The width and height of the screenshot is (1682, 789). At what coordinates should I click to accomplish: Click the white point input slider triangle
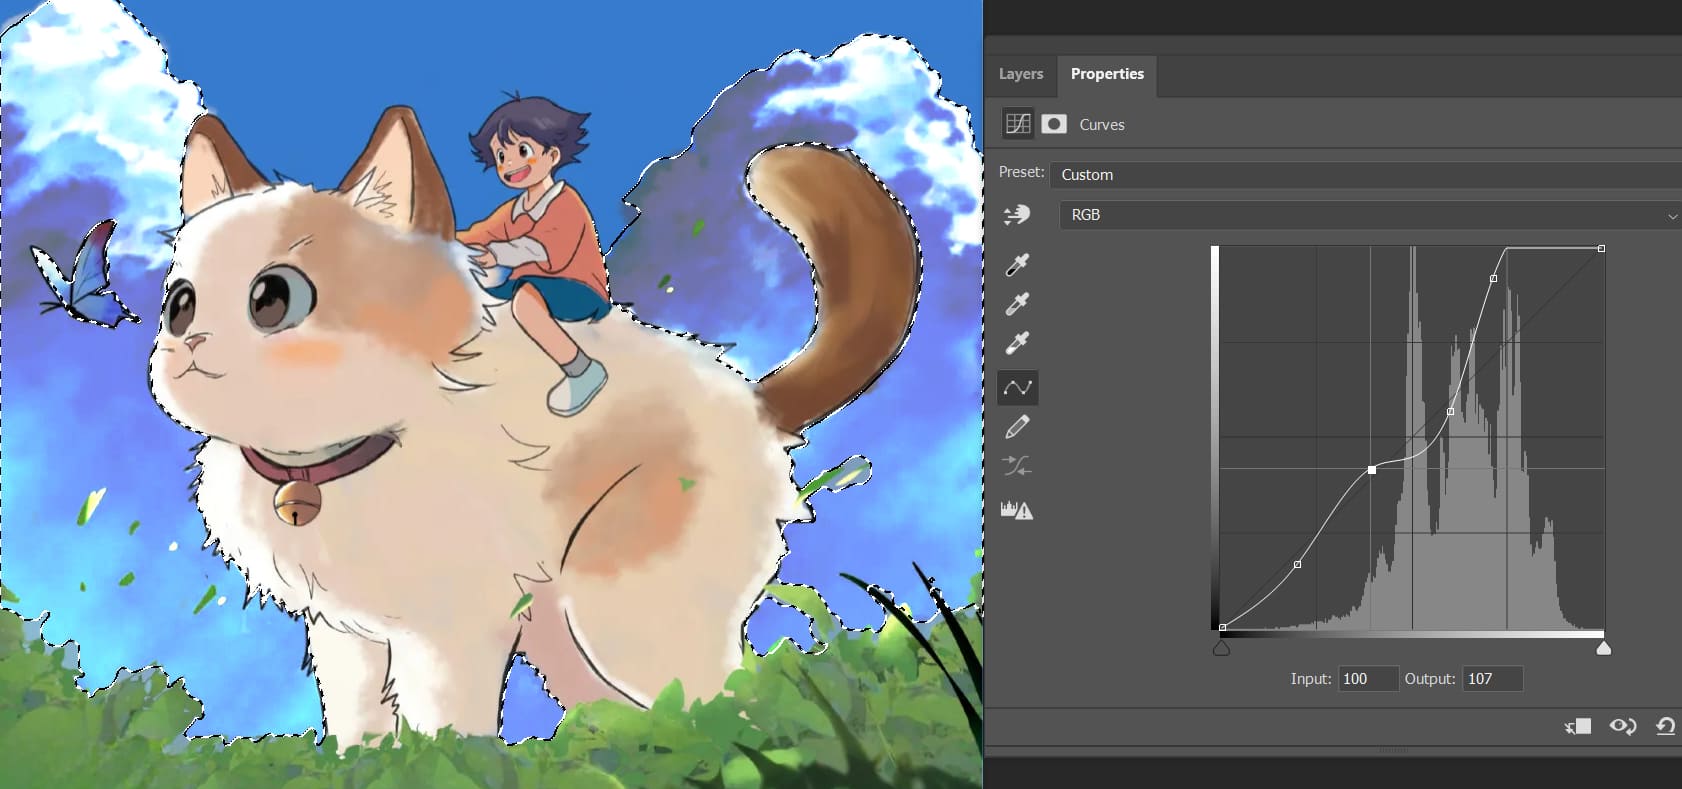tap(1604, 648)
